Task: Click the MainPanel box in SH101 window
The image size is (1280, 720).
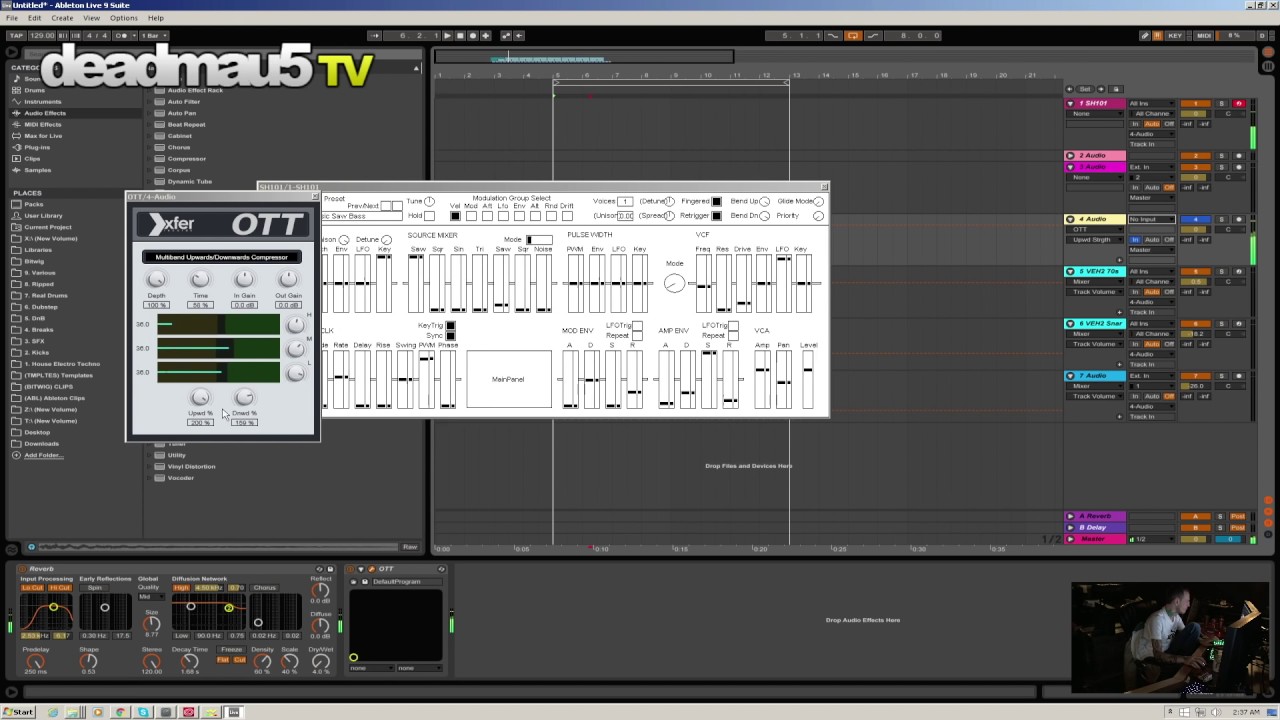Action: pos(508,379)
